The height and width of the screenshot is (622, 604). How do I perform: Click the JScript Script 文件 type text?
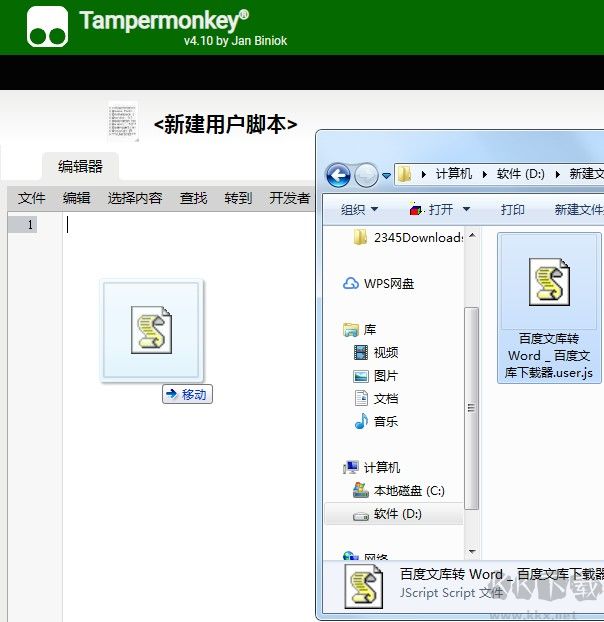[x=452, y=592]
